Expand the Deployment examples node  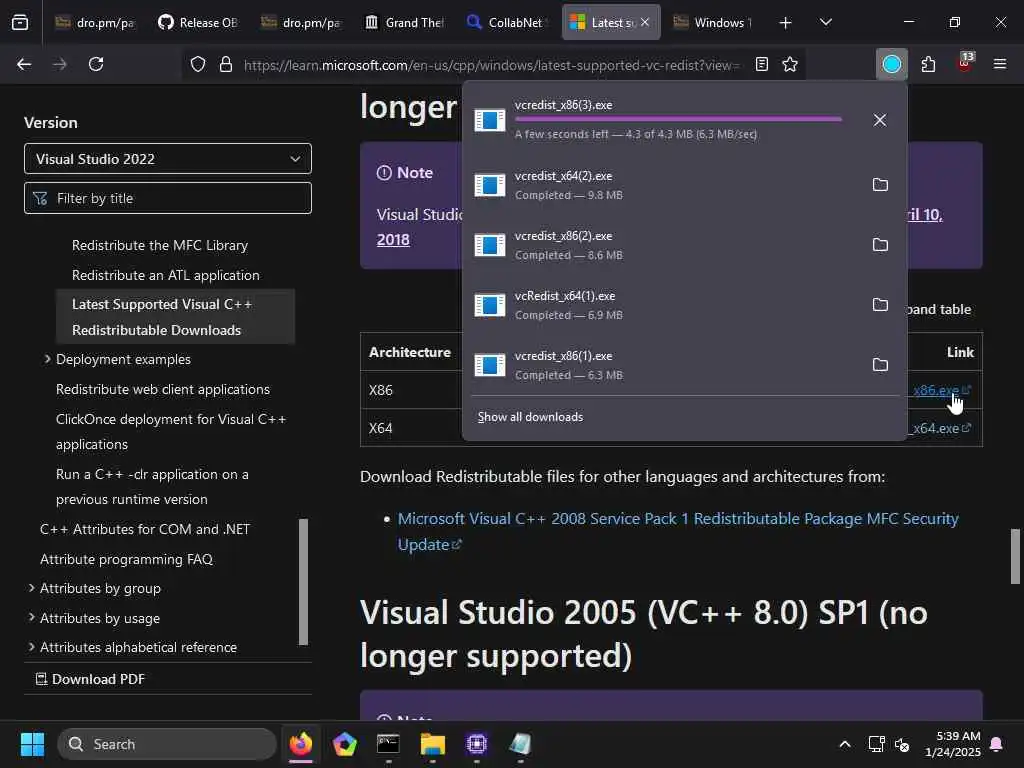tap(47, 359)
